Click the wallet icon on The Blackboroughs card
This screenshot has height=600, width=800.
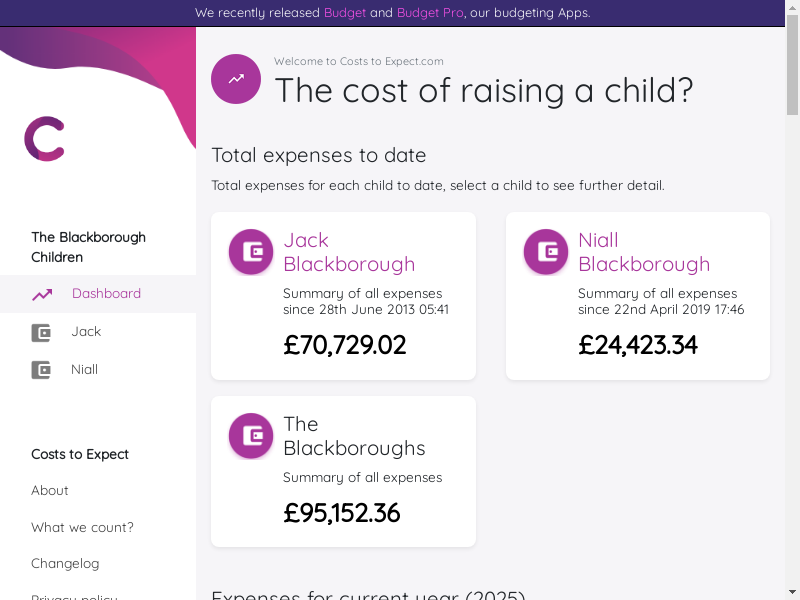[x=251, y=436]
